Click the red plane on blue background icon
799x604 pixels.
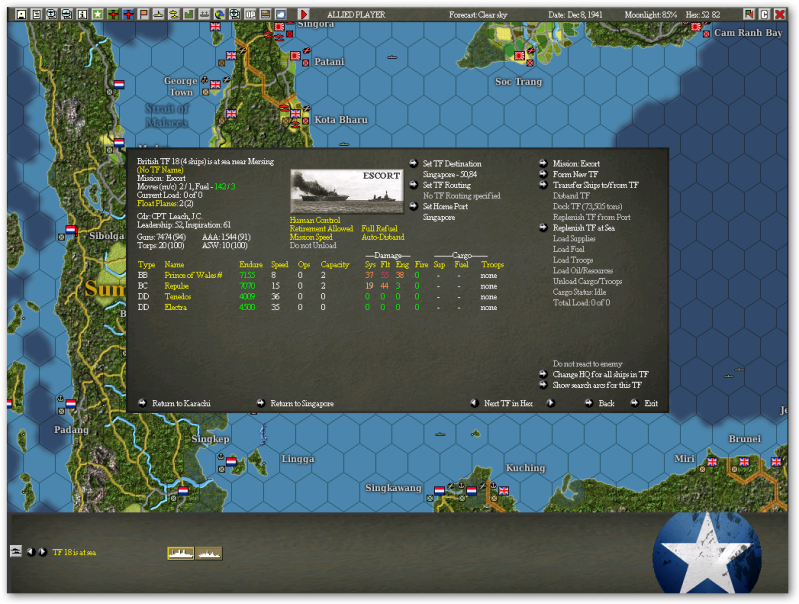(128, 14)
